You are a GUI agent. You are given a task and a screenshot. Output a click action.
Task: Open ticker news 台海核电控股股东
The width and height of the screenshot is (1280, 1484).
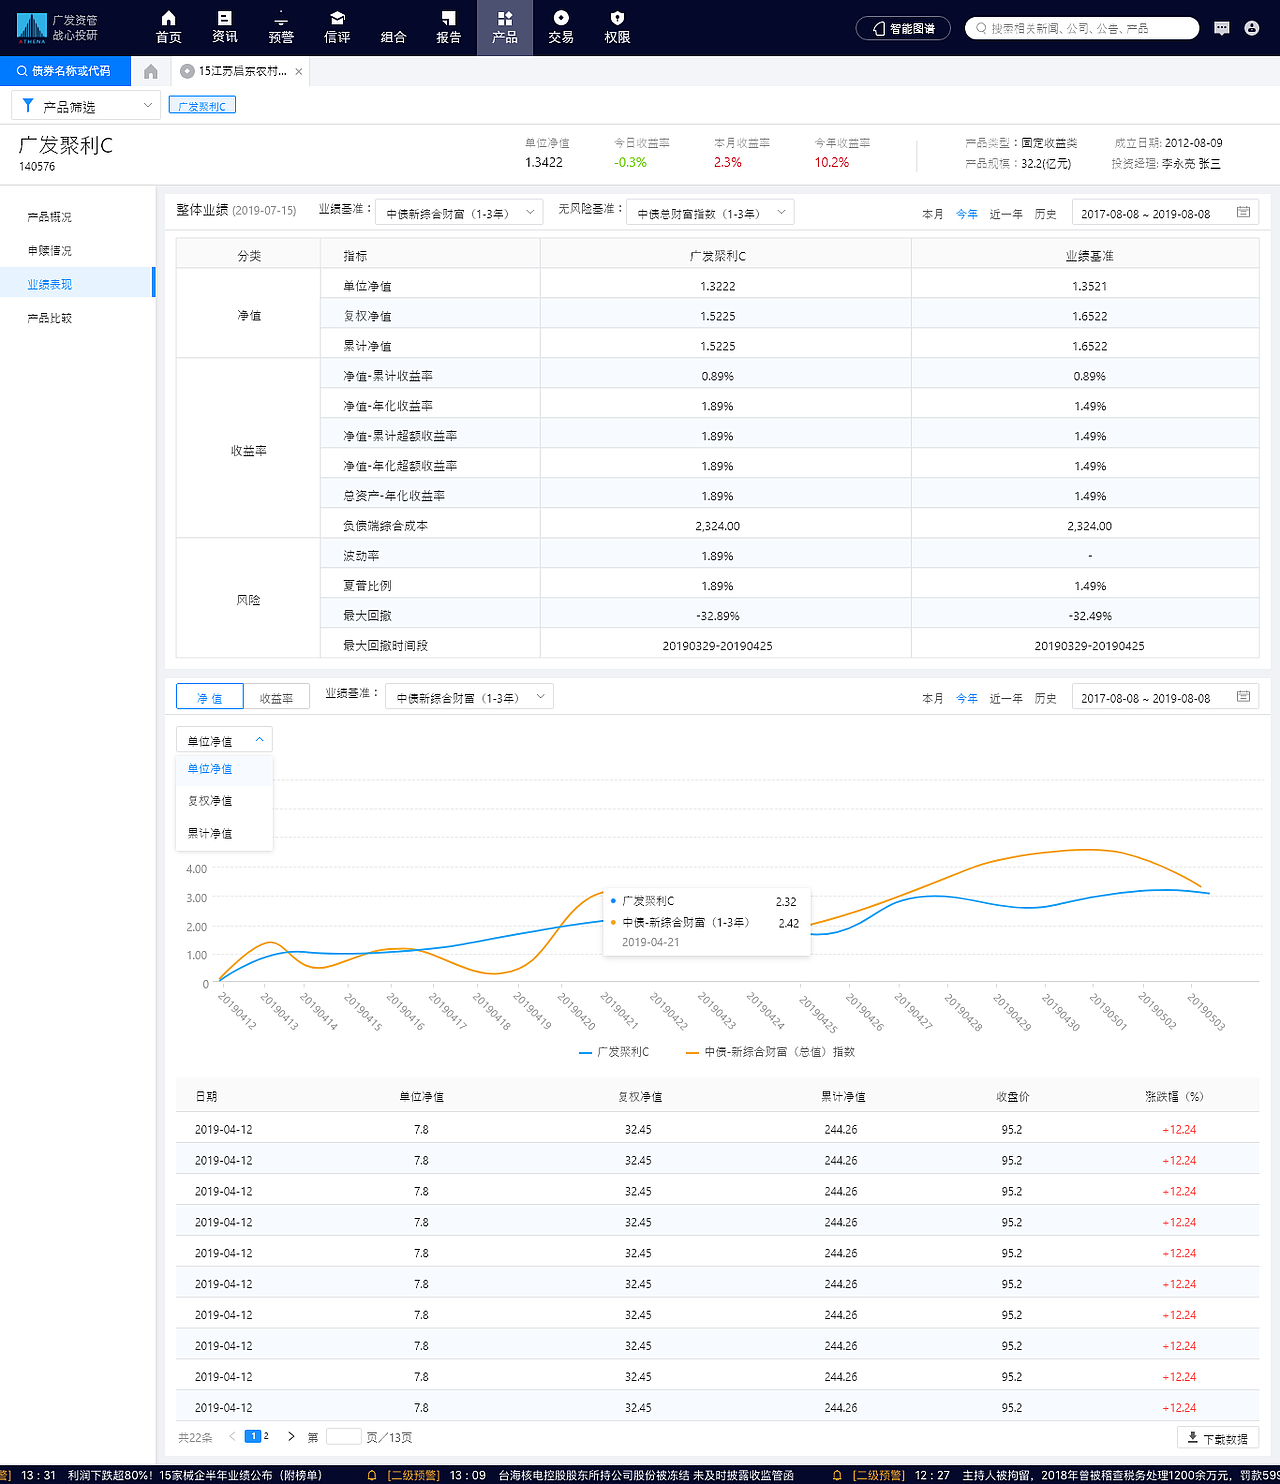pos(646,1475)
